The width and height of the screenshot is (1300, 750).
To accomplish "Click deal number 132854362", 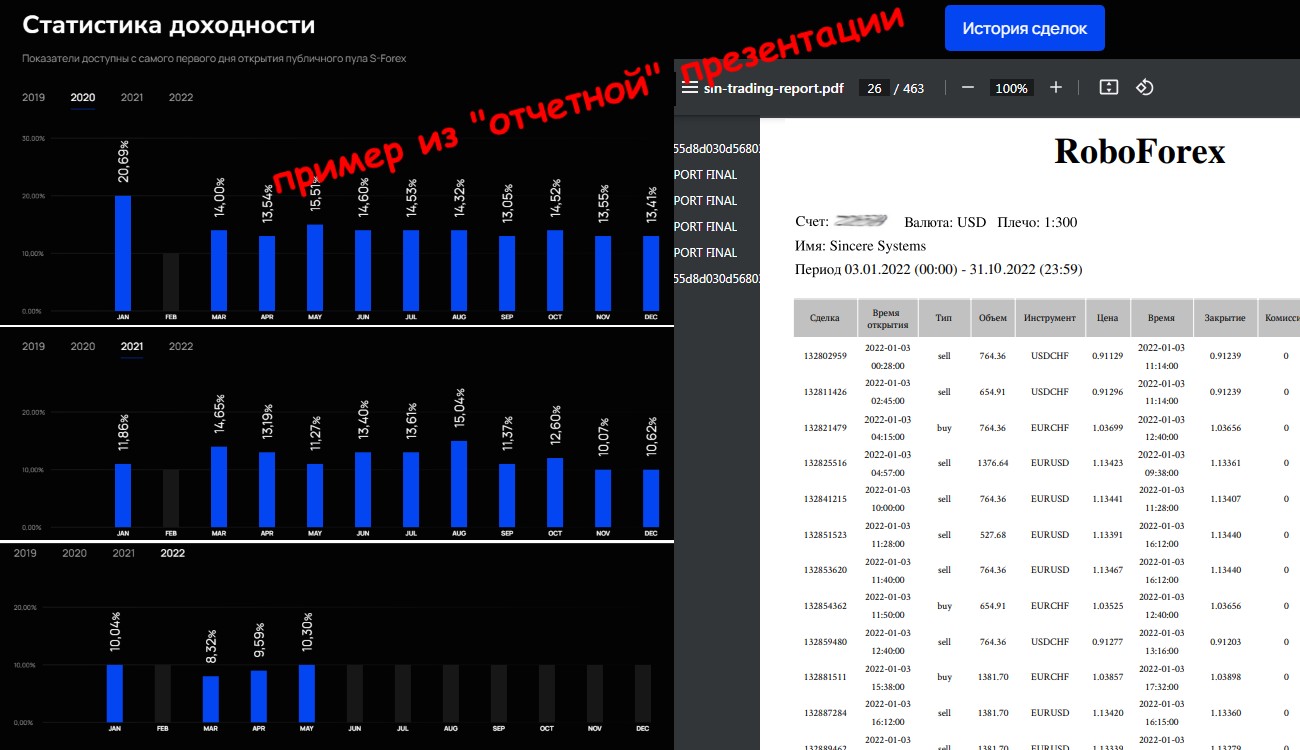I will click(x=825, y=606).
